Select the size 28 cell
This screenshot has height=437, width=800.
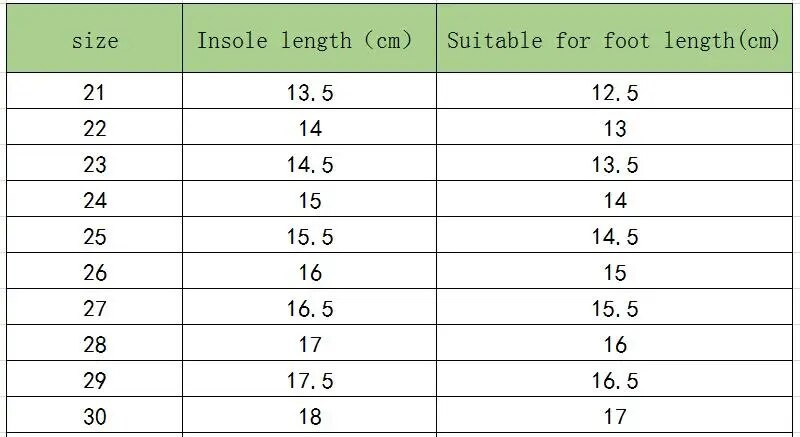point(95,345)
